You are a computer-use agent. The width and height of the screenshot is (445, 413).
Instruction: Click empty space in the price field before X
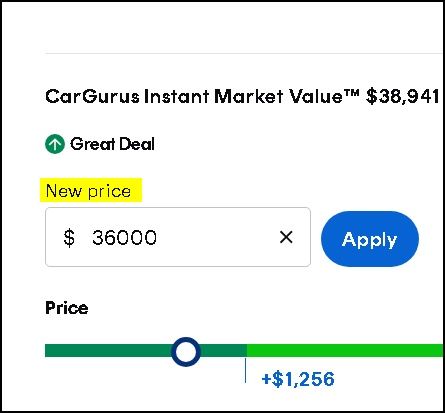tap(217, 237)
